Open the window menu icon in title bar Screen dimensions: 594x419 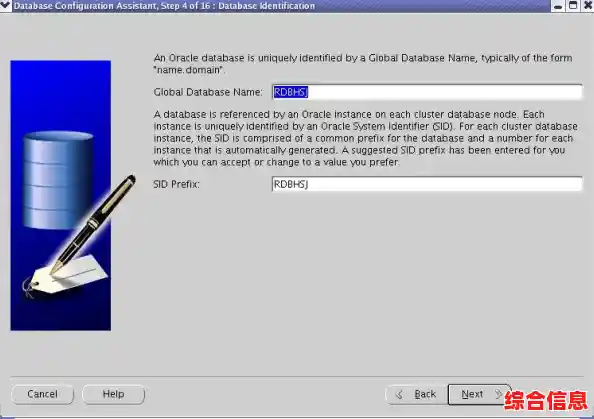[6, 6]
